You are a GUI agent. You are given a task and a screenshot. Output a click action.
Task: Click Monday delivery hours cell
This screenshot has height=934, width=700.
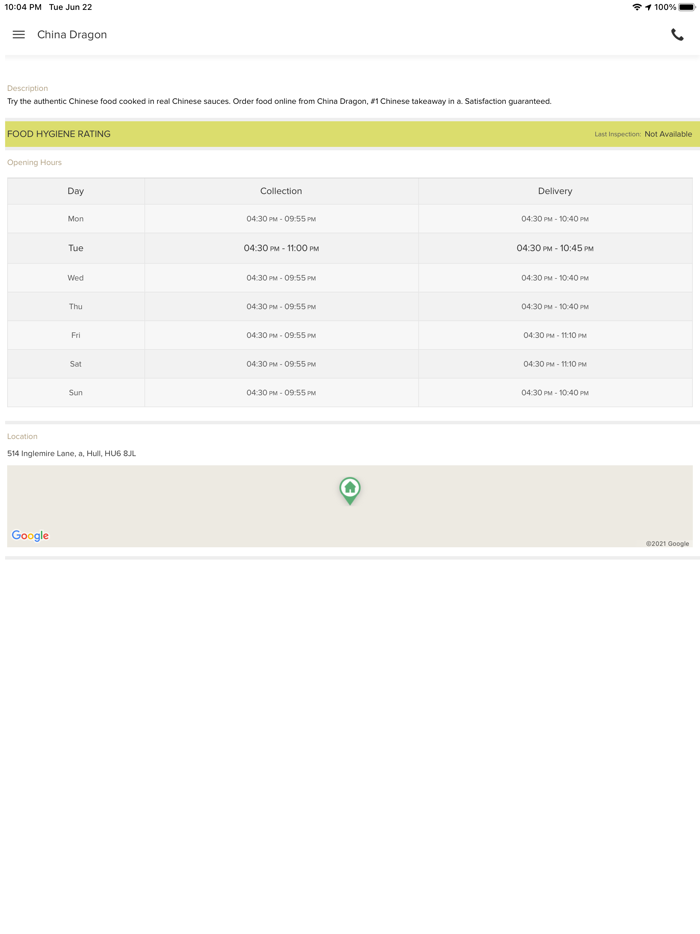555,219
